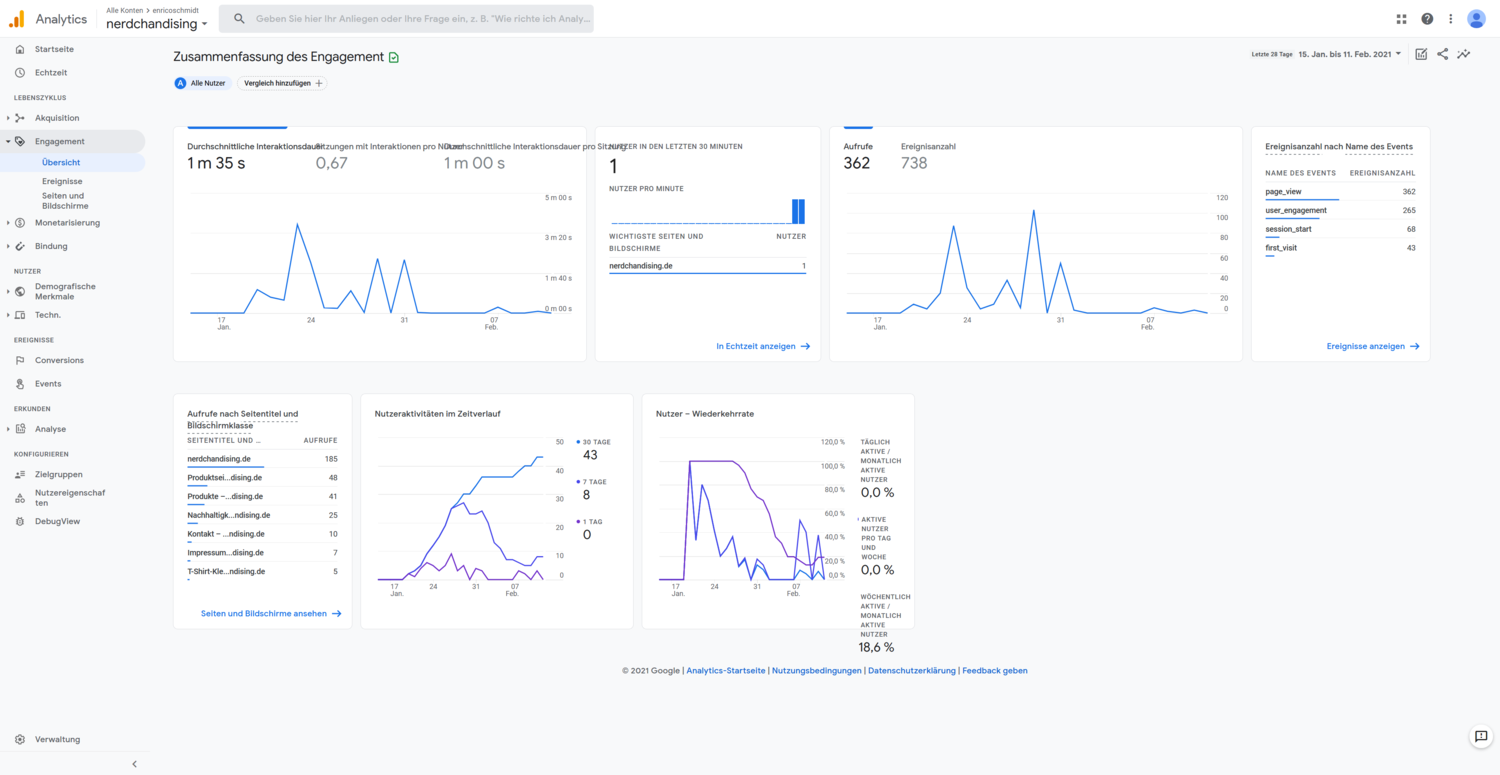Open the insights trend line icon

1464,54
